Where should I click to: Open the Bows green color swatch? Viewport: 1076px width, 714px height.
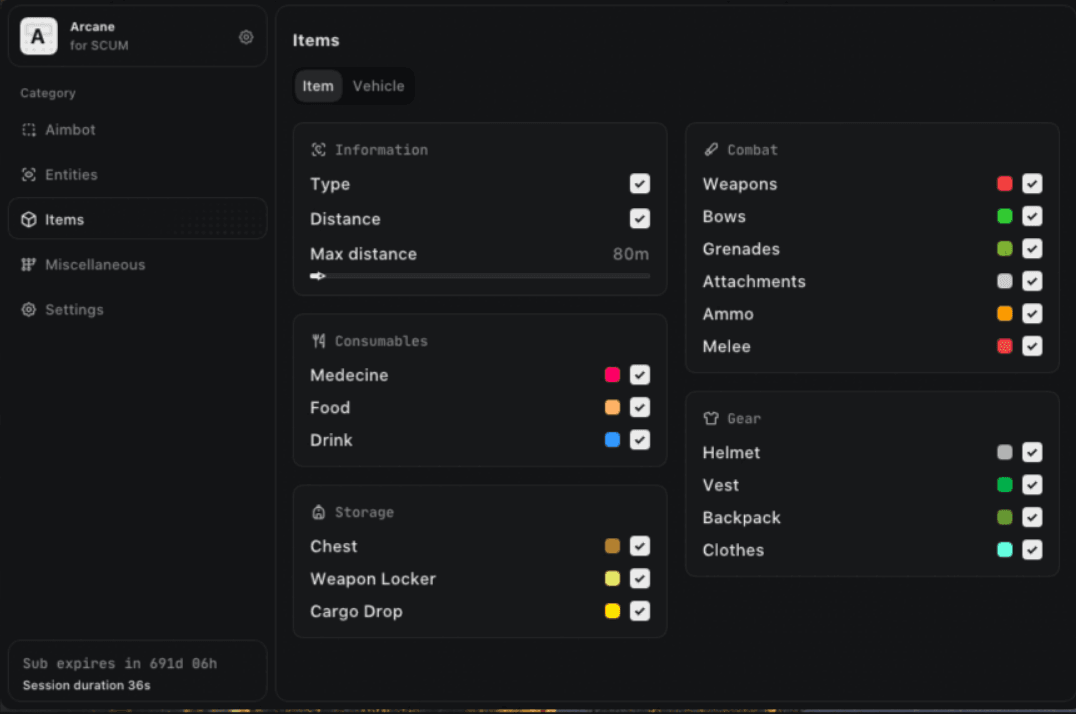point(1005,216)
